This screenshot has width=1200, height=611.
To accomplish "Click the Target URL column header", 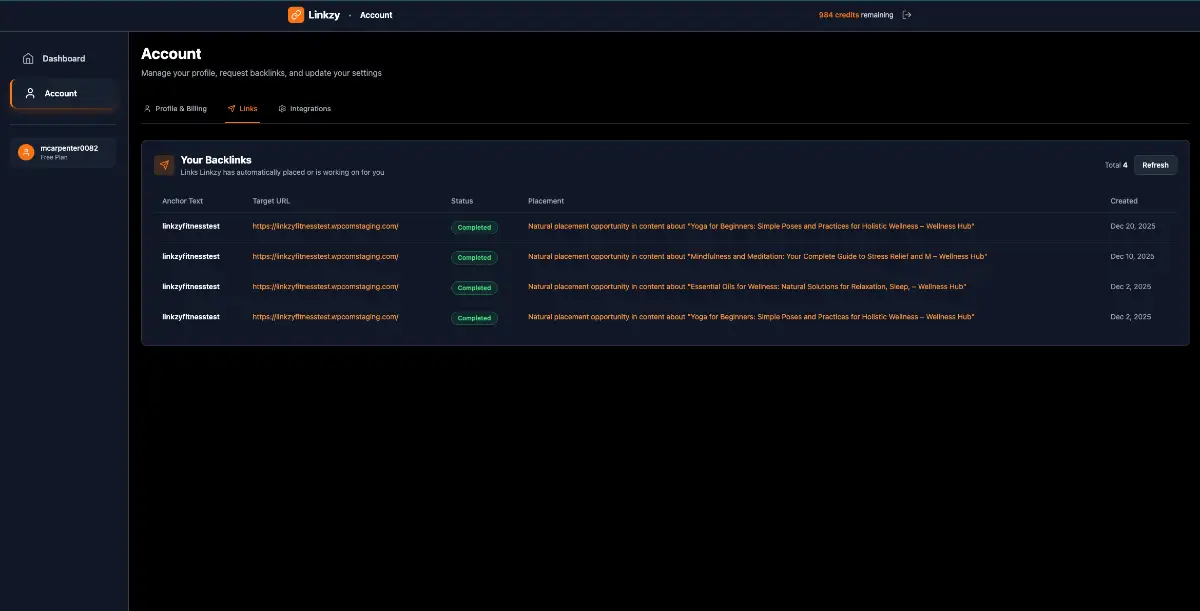I will pos(271,201).
